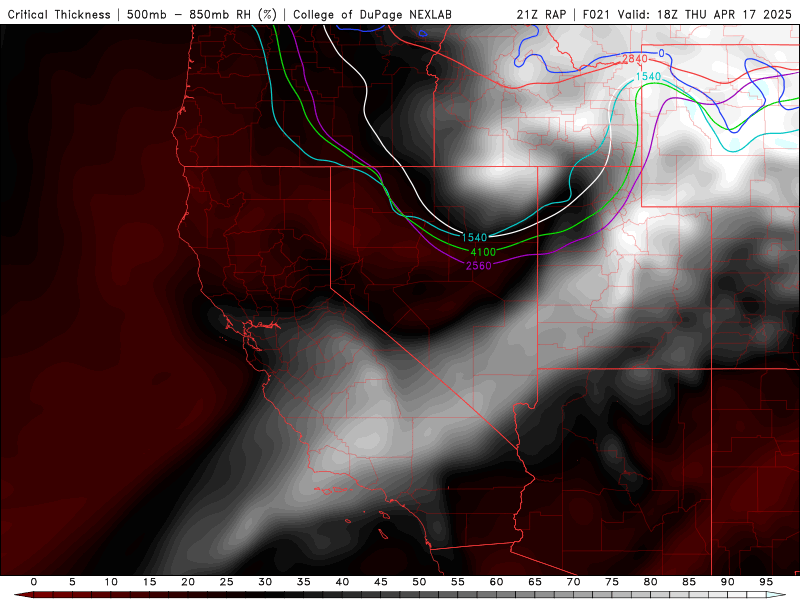Screen dimensions: 800x600
Task: Click the "45" value on the color scale
Action: 381,582
